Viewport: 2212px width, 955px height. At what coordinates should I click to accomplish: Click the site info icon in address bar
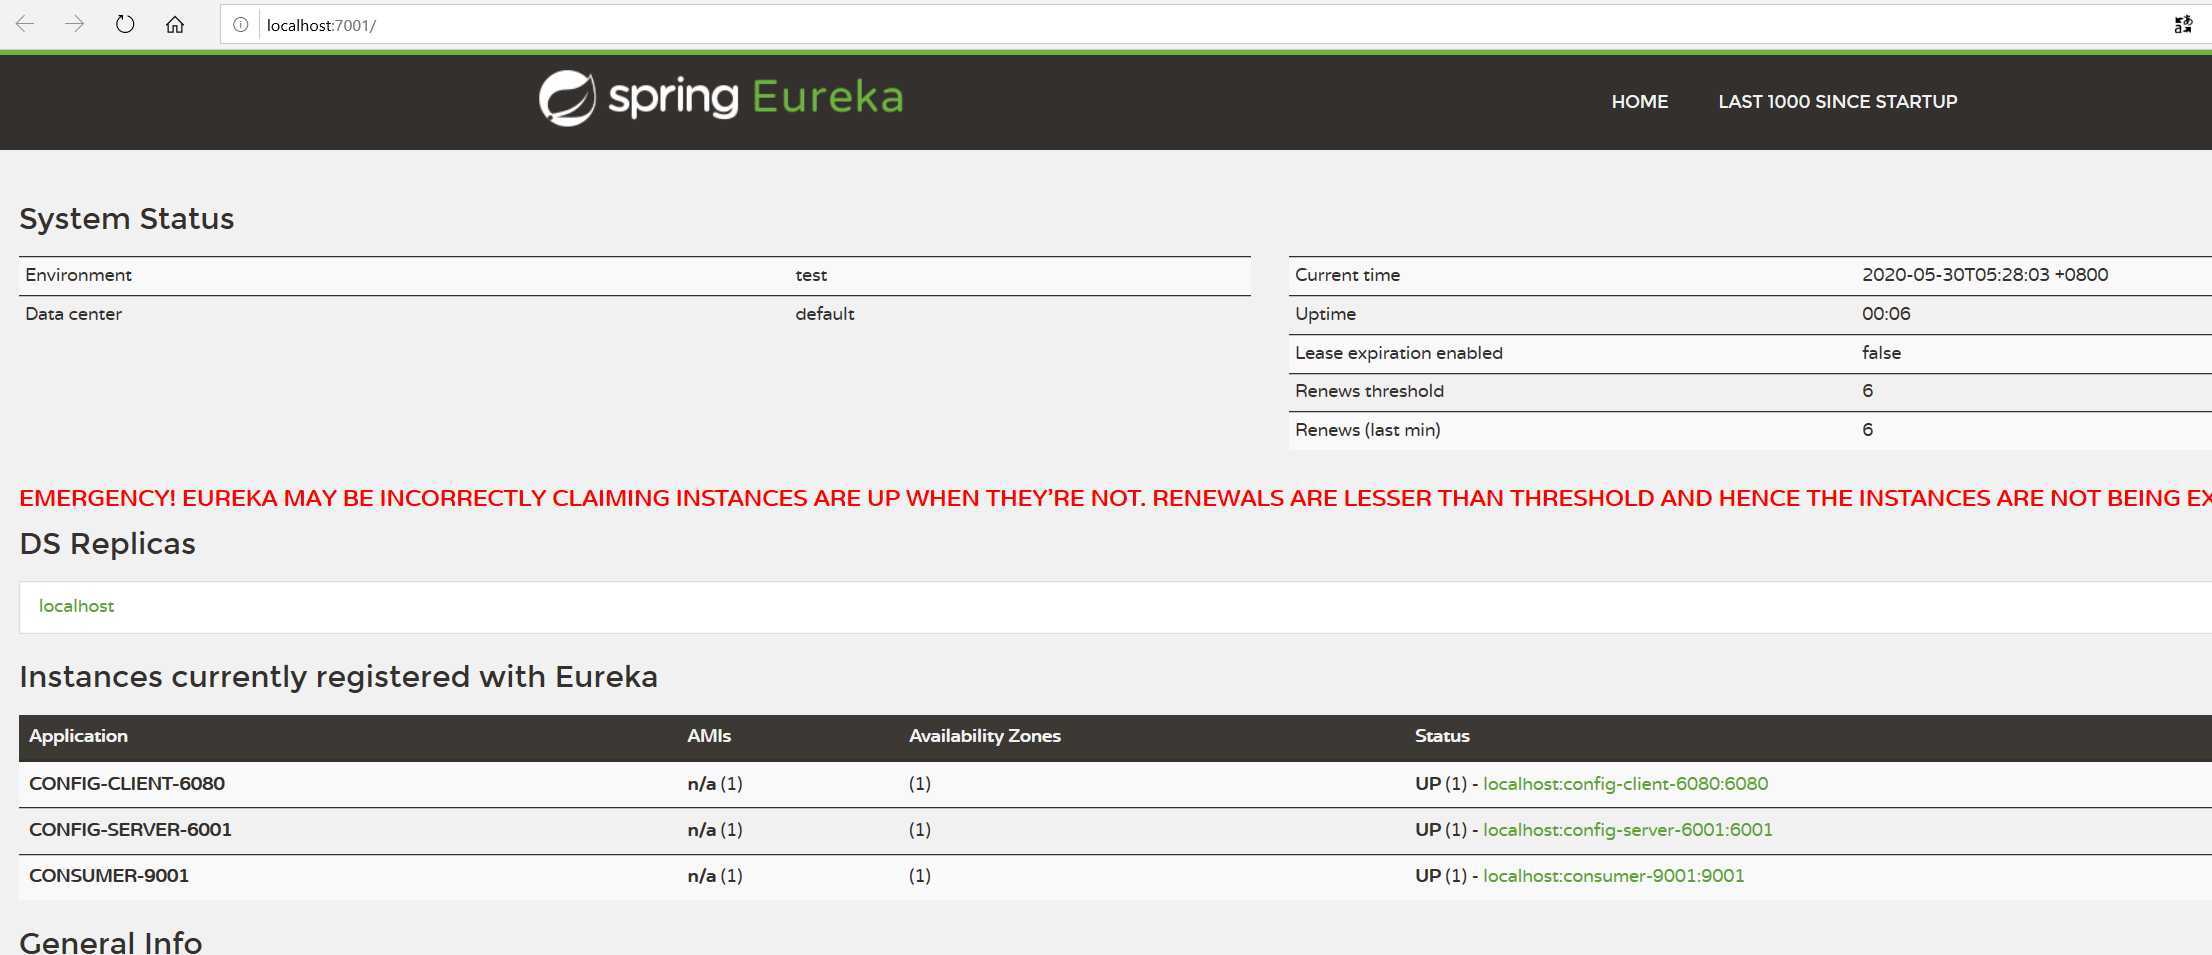click(241, 25)
